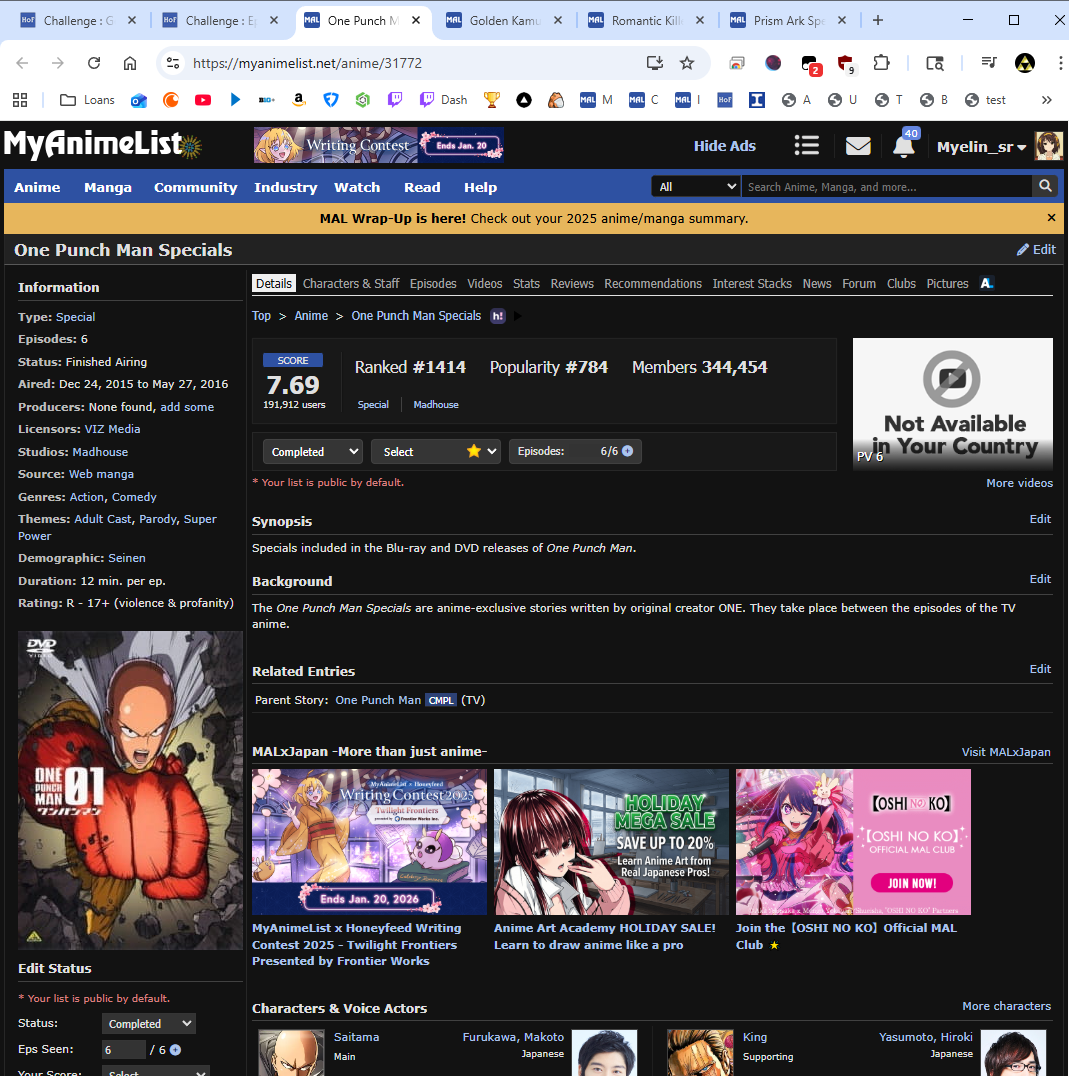Click Visit MALxJapan link
This screenshot has width=1069, height=1076.
[1006, 752]
